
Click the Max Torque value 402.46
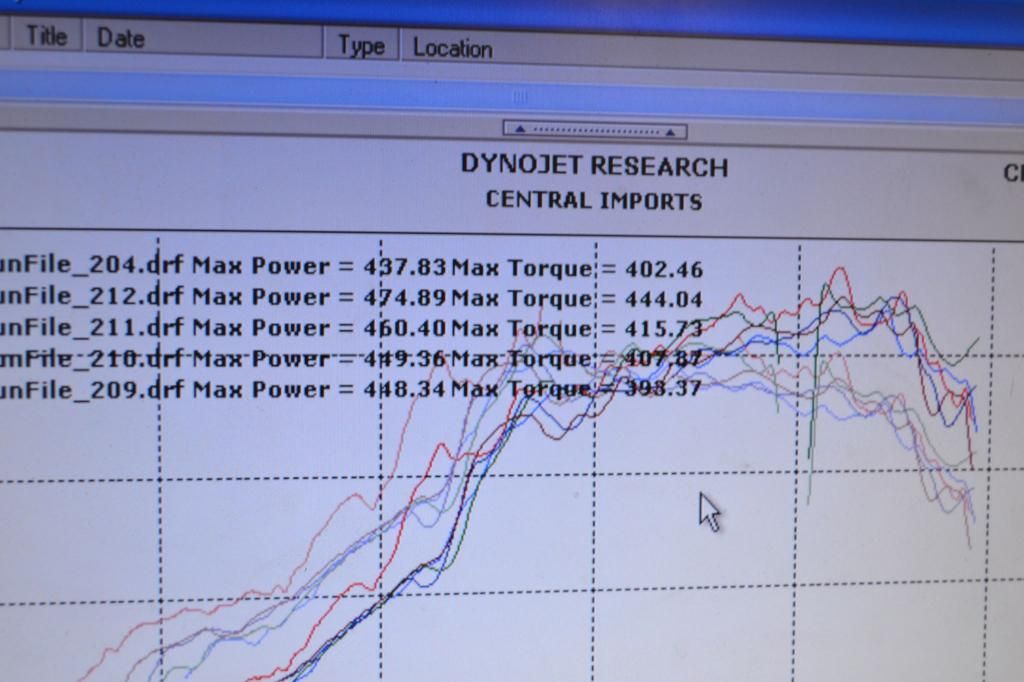tap(664, 269)
